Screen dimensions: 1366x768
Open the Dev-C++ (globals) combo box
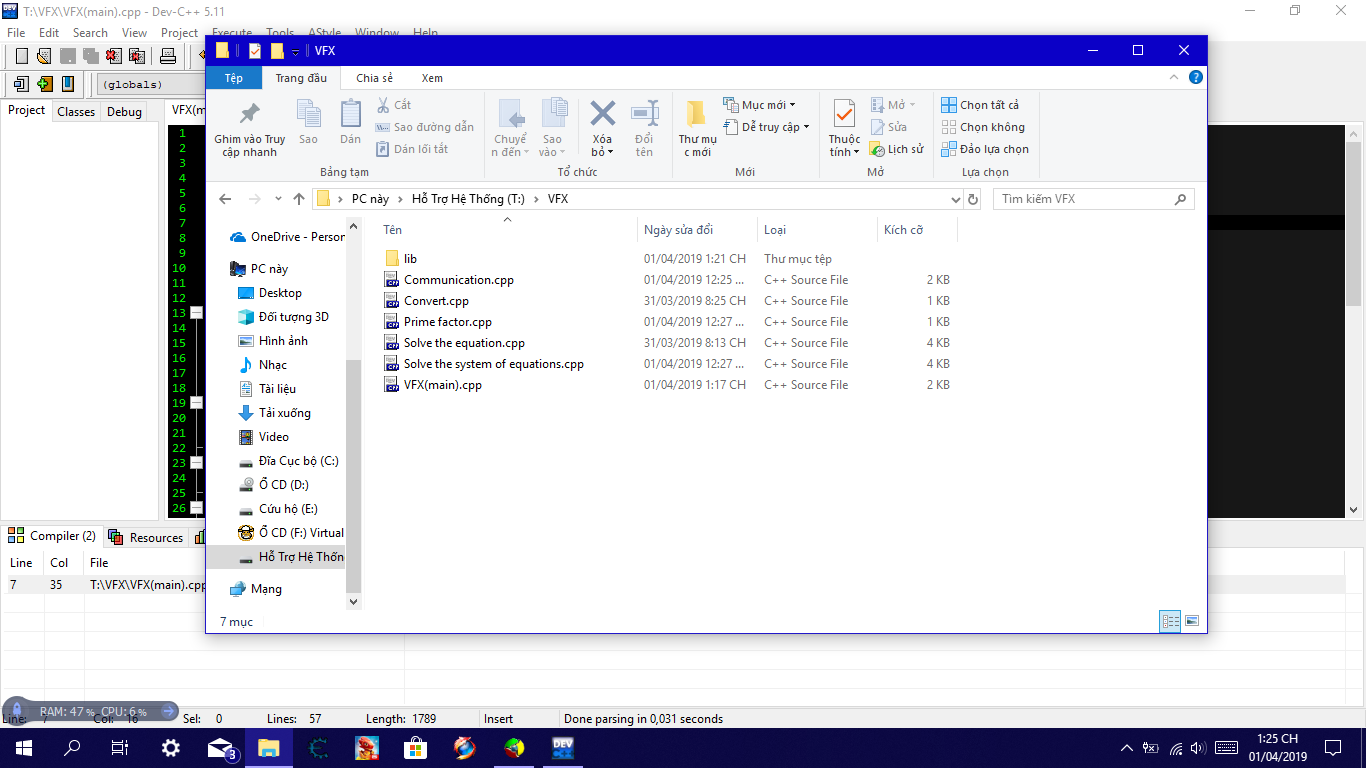[150, 85]
